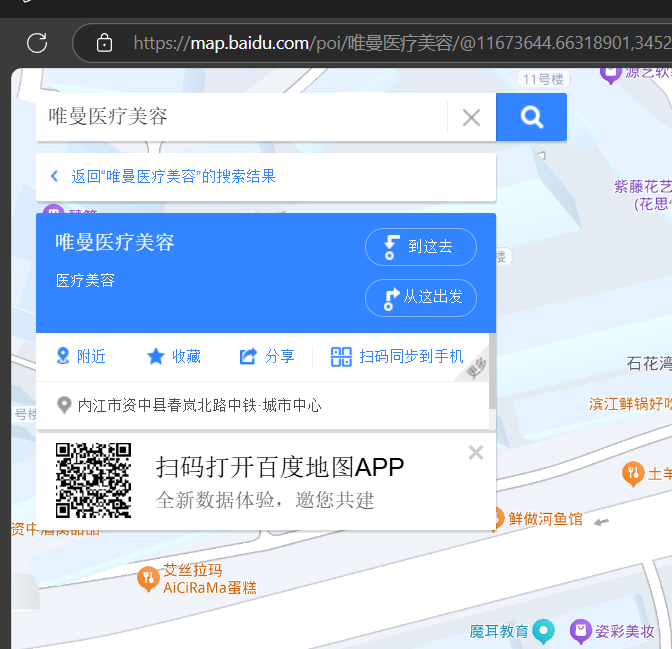Click the AiCiRaMa蛋糕 map marker
672x649 pixels.
148,577
